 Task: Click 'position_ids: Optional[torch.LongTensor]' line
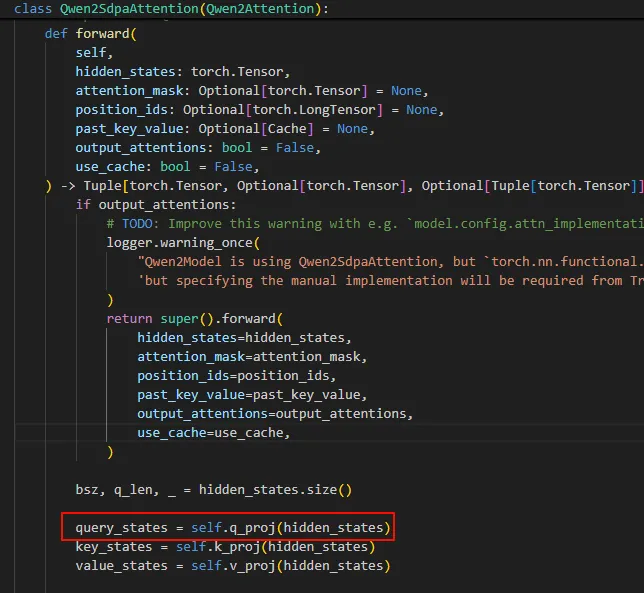click(x=260, y=110)
